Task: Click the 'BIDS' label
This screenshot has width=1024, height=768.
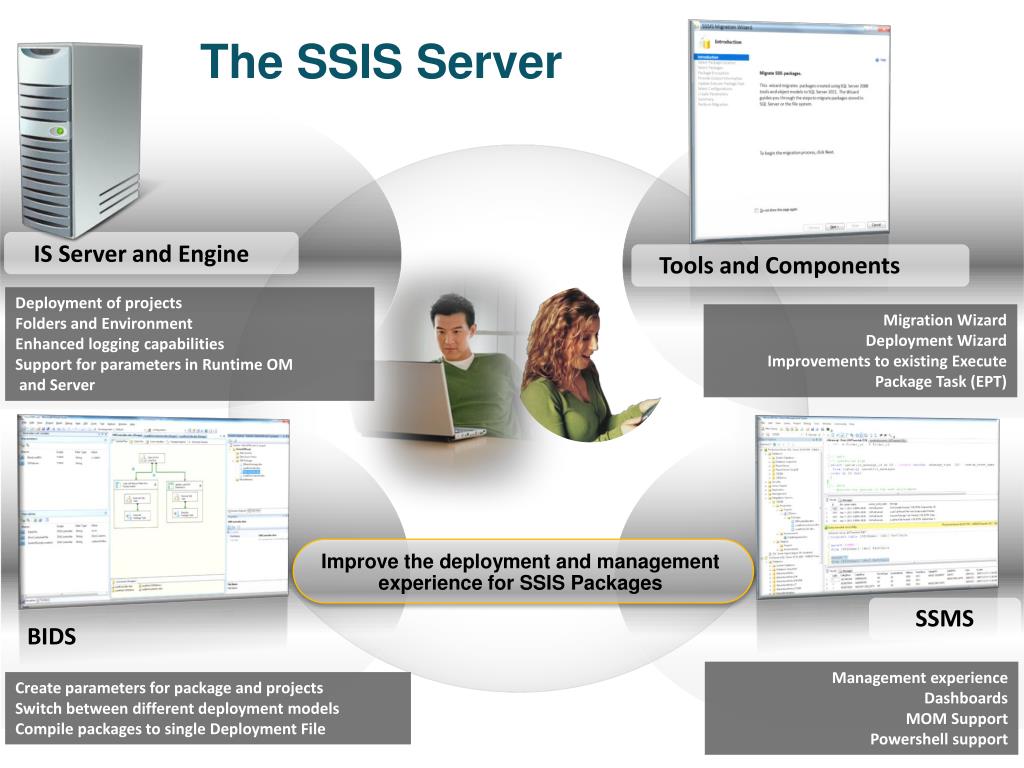Action: pos(52,636)
